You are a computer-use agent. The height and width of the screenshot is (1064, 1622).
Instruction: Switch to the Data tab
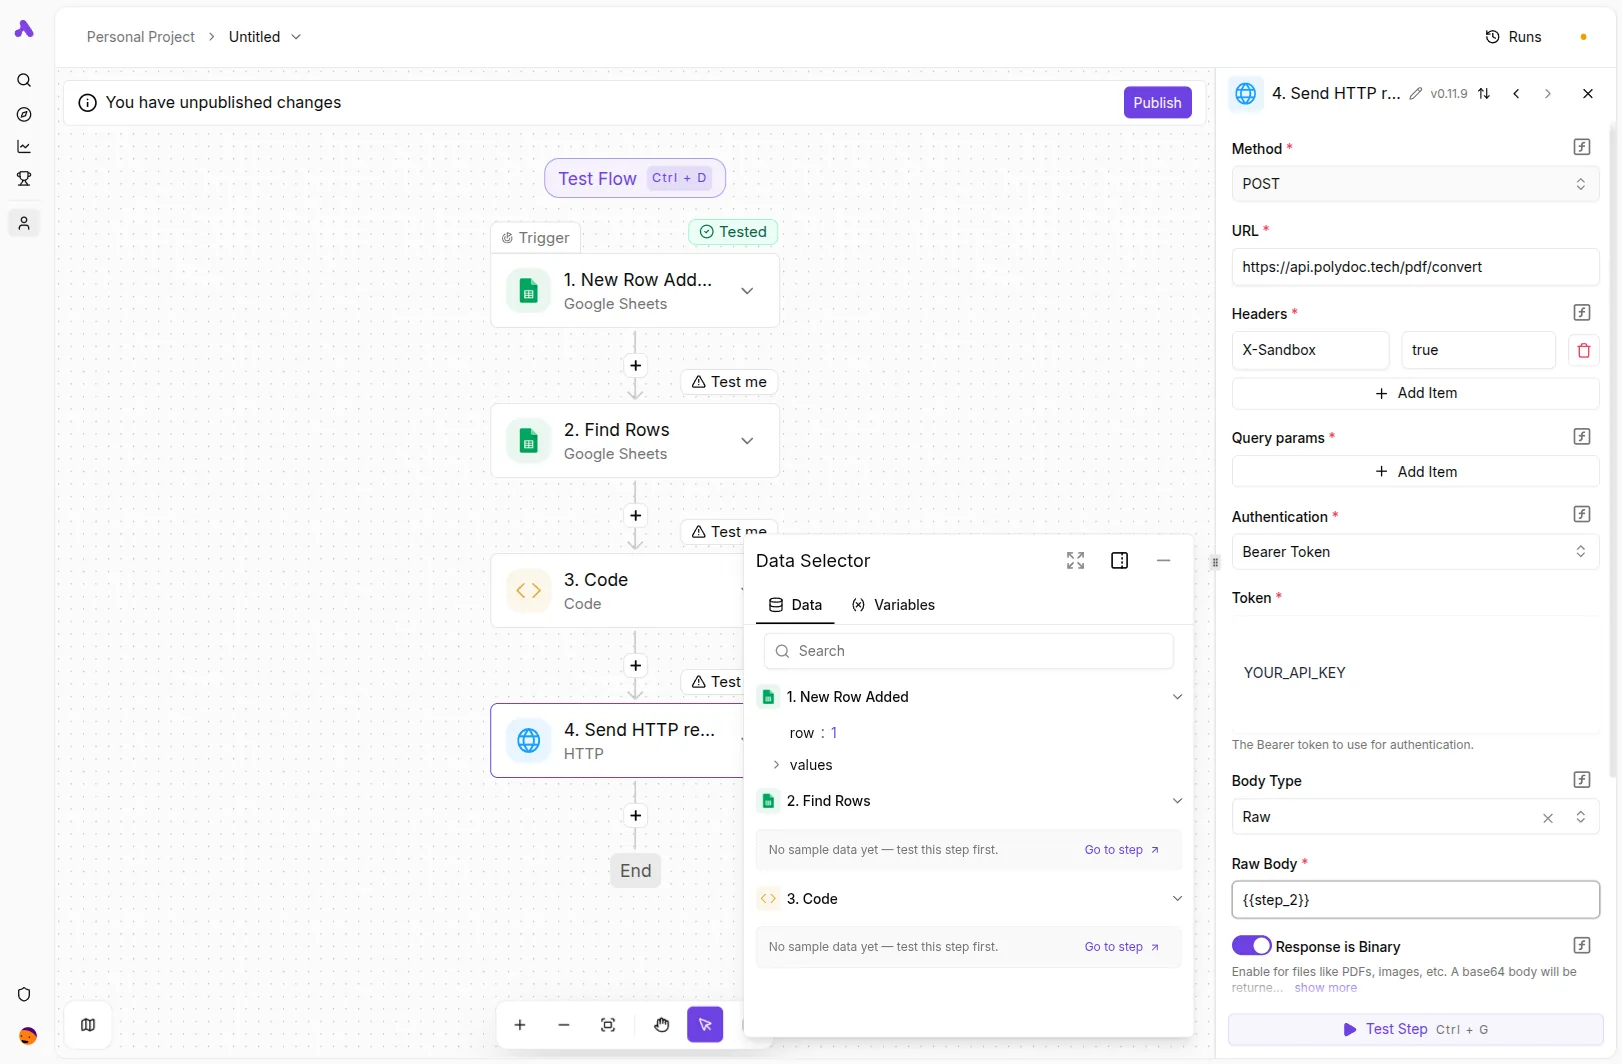click(795, 605)
